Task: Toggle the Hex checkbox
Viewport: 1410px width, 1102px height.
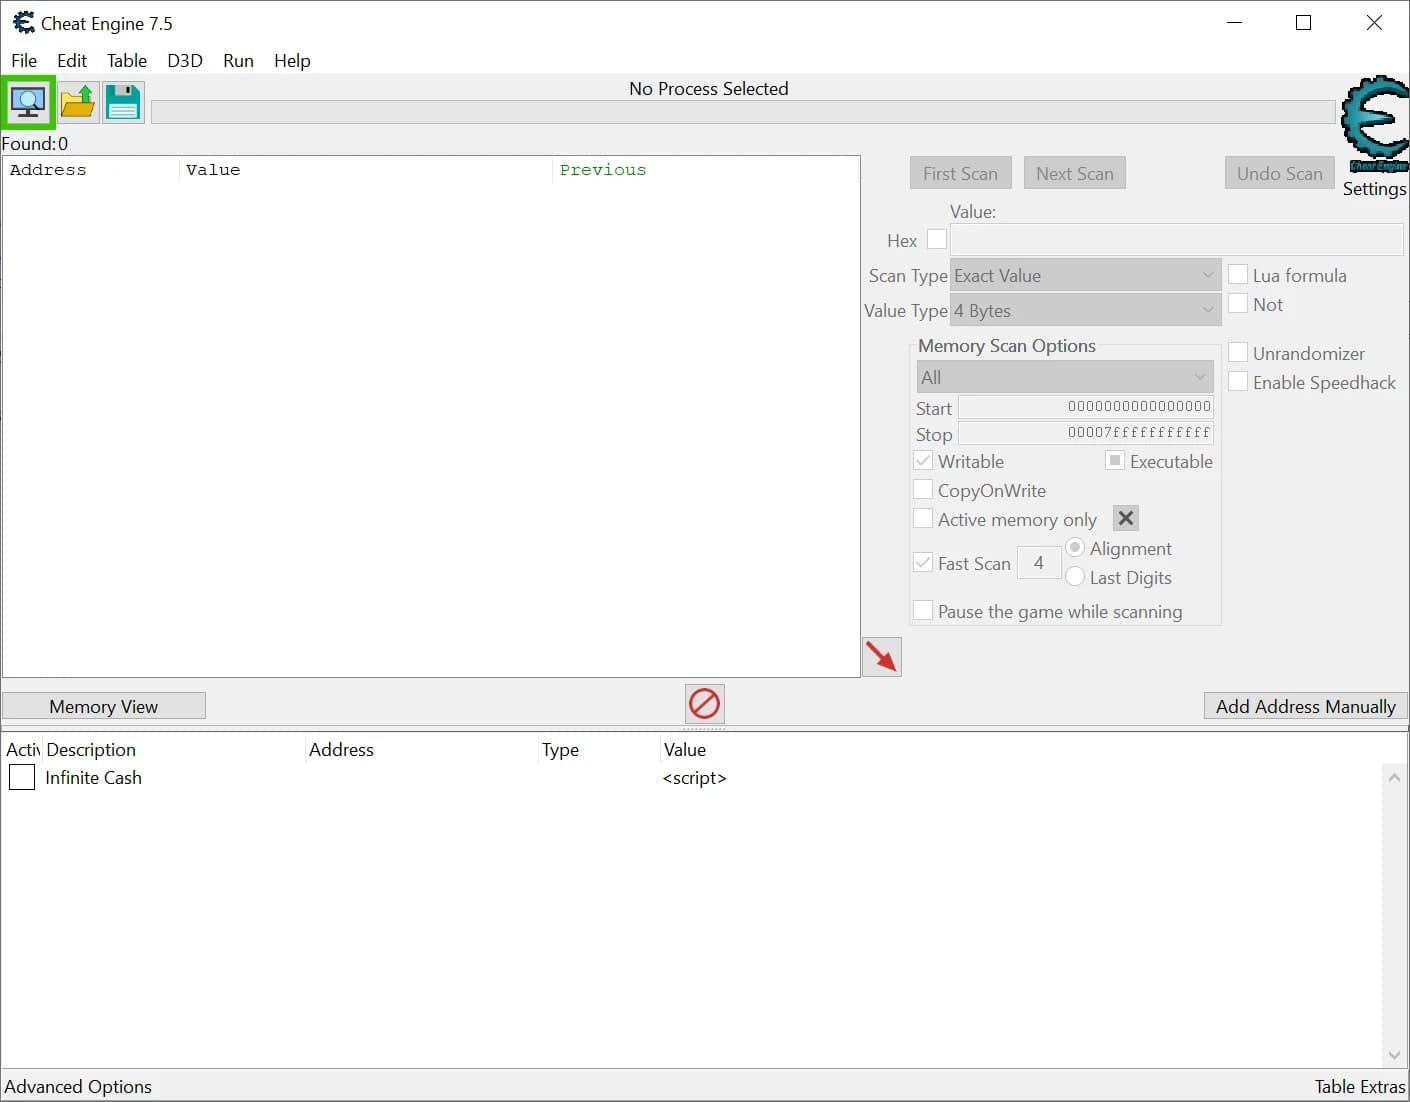Action: [x=937, y=239]
